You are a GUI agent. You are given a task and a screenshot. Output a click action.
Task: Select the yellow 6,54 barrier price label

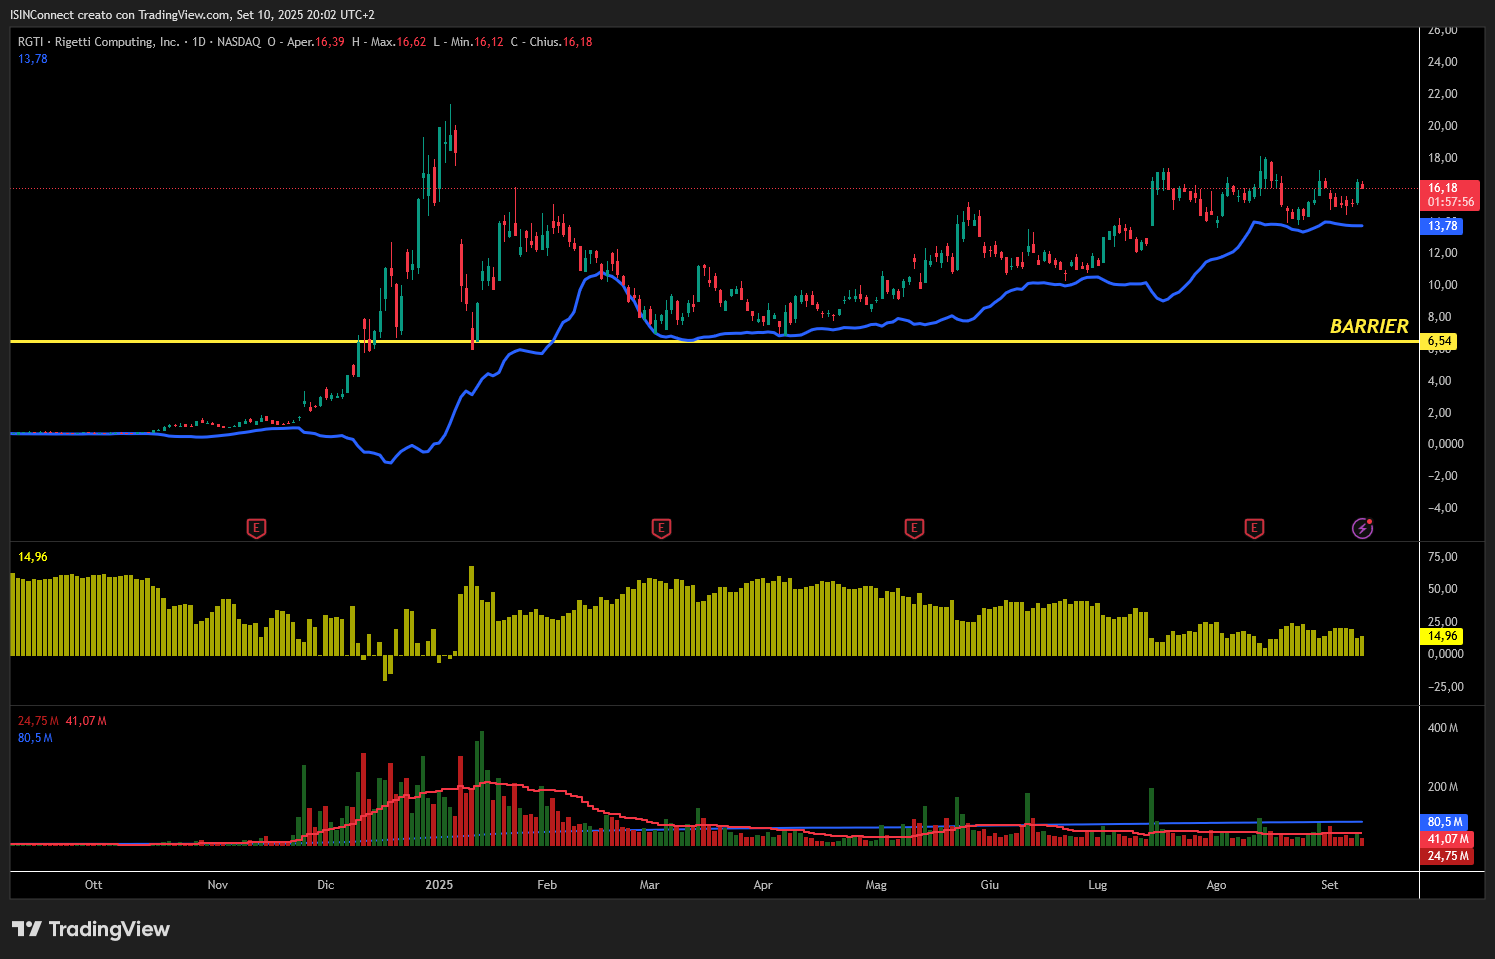pos(1440,341)
